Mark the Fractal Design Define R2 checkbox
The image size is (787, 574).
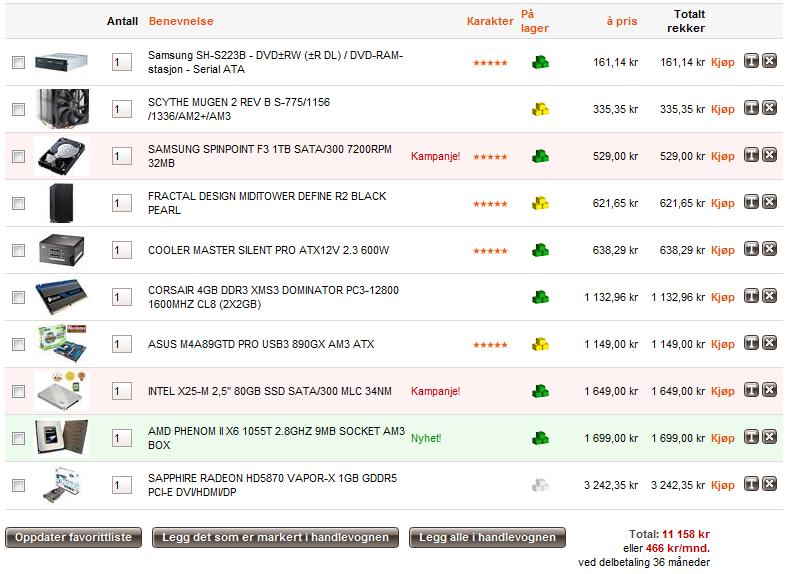coord(19,203)
